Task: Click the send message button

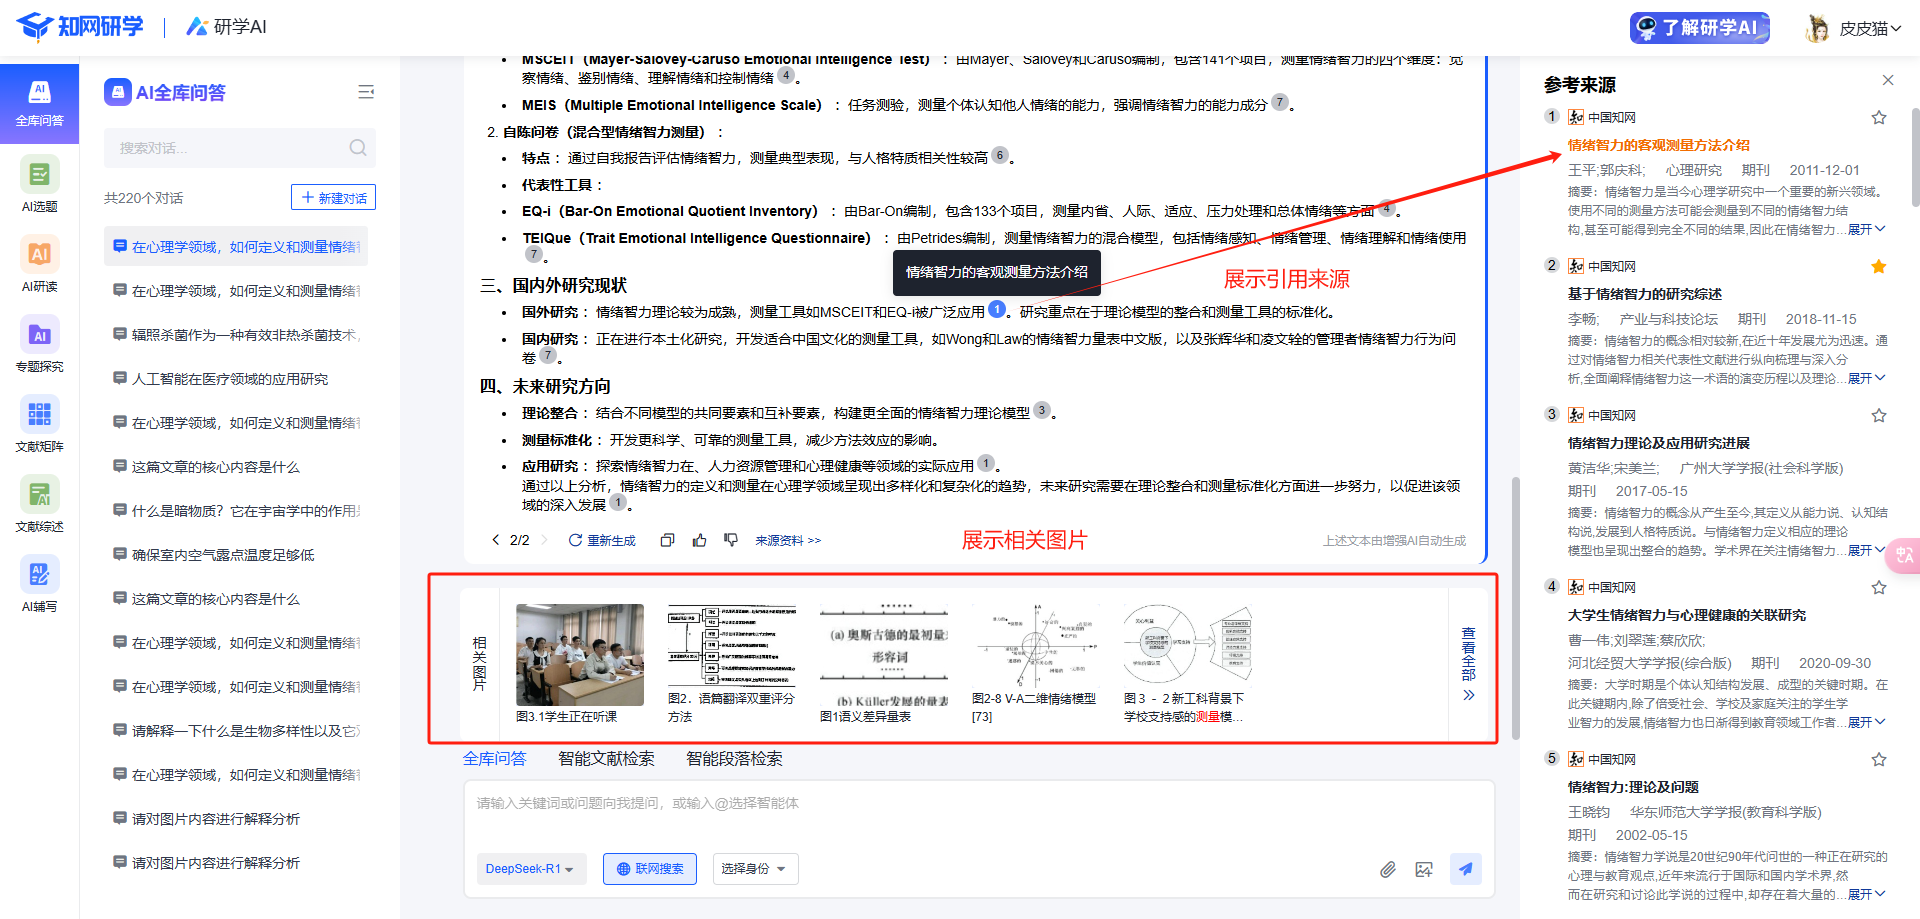Action: 1465,869
